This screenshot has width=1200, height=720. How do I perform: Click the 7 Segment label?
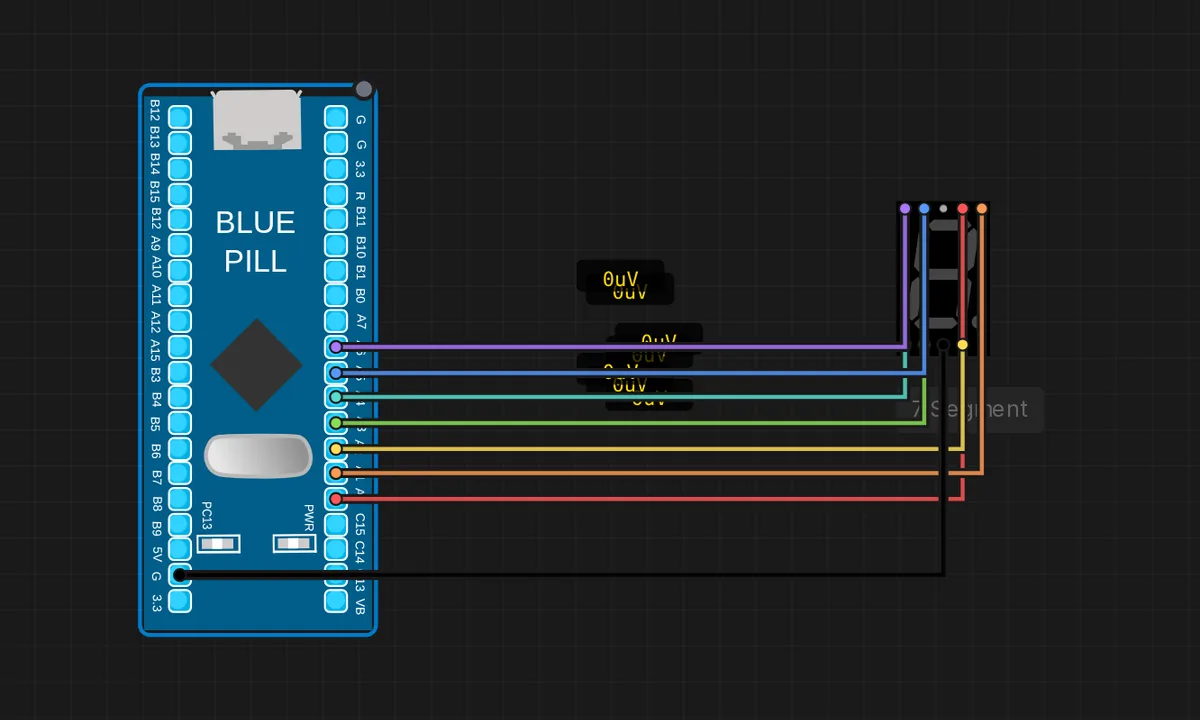[969, 409]
